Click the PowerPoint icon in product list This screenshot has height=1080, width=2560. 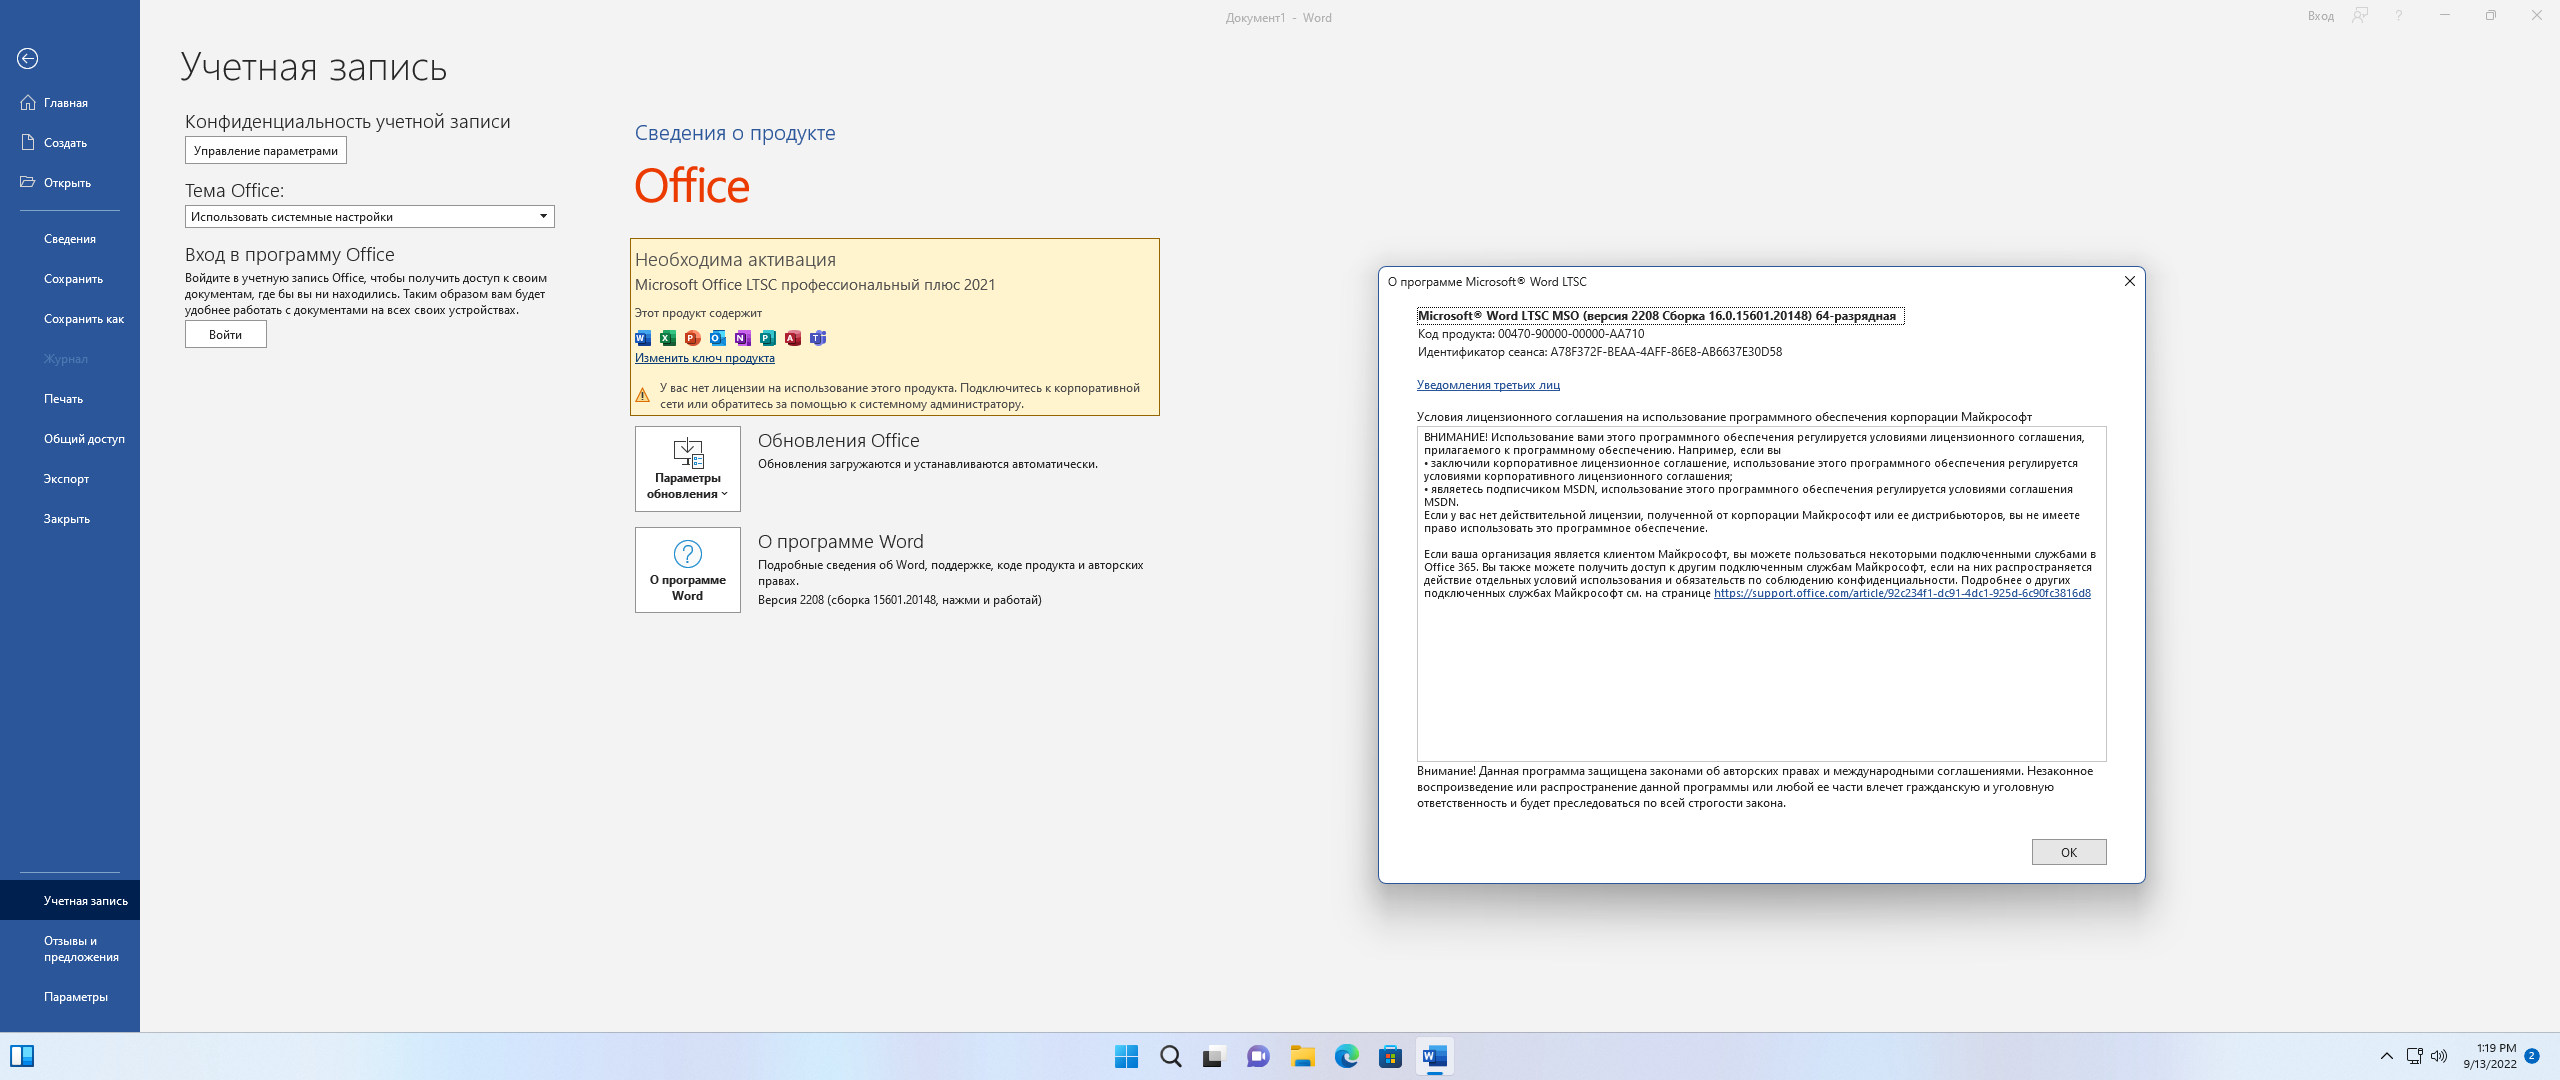[693, 338]
